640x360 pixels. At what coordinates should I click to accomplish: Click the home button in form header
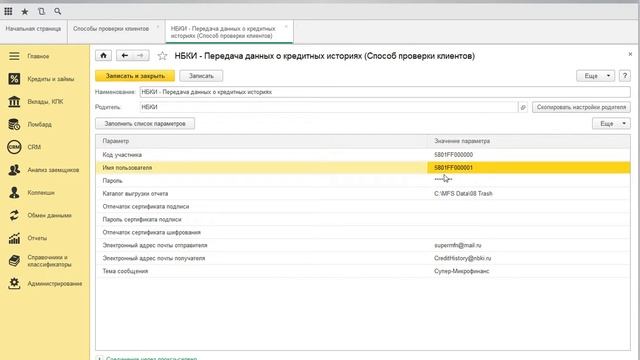pyautogui.click(x=103, y=56)
